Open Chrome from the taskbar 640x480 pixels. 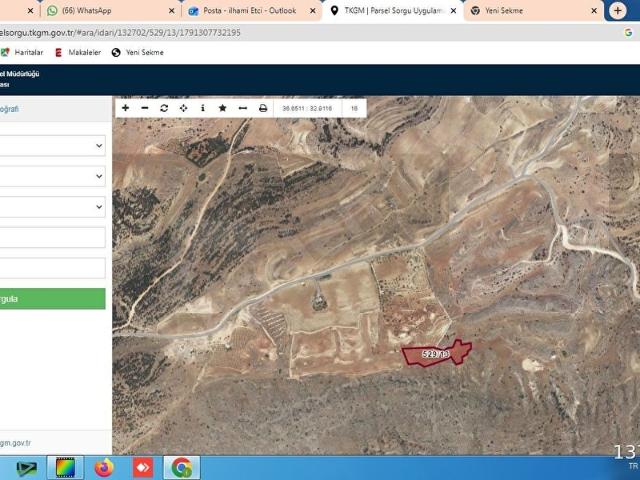pyautogui.click(x=182, y=468)
